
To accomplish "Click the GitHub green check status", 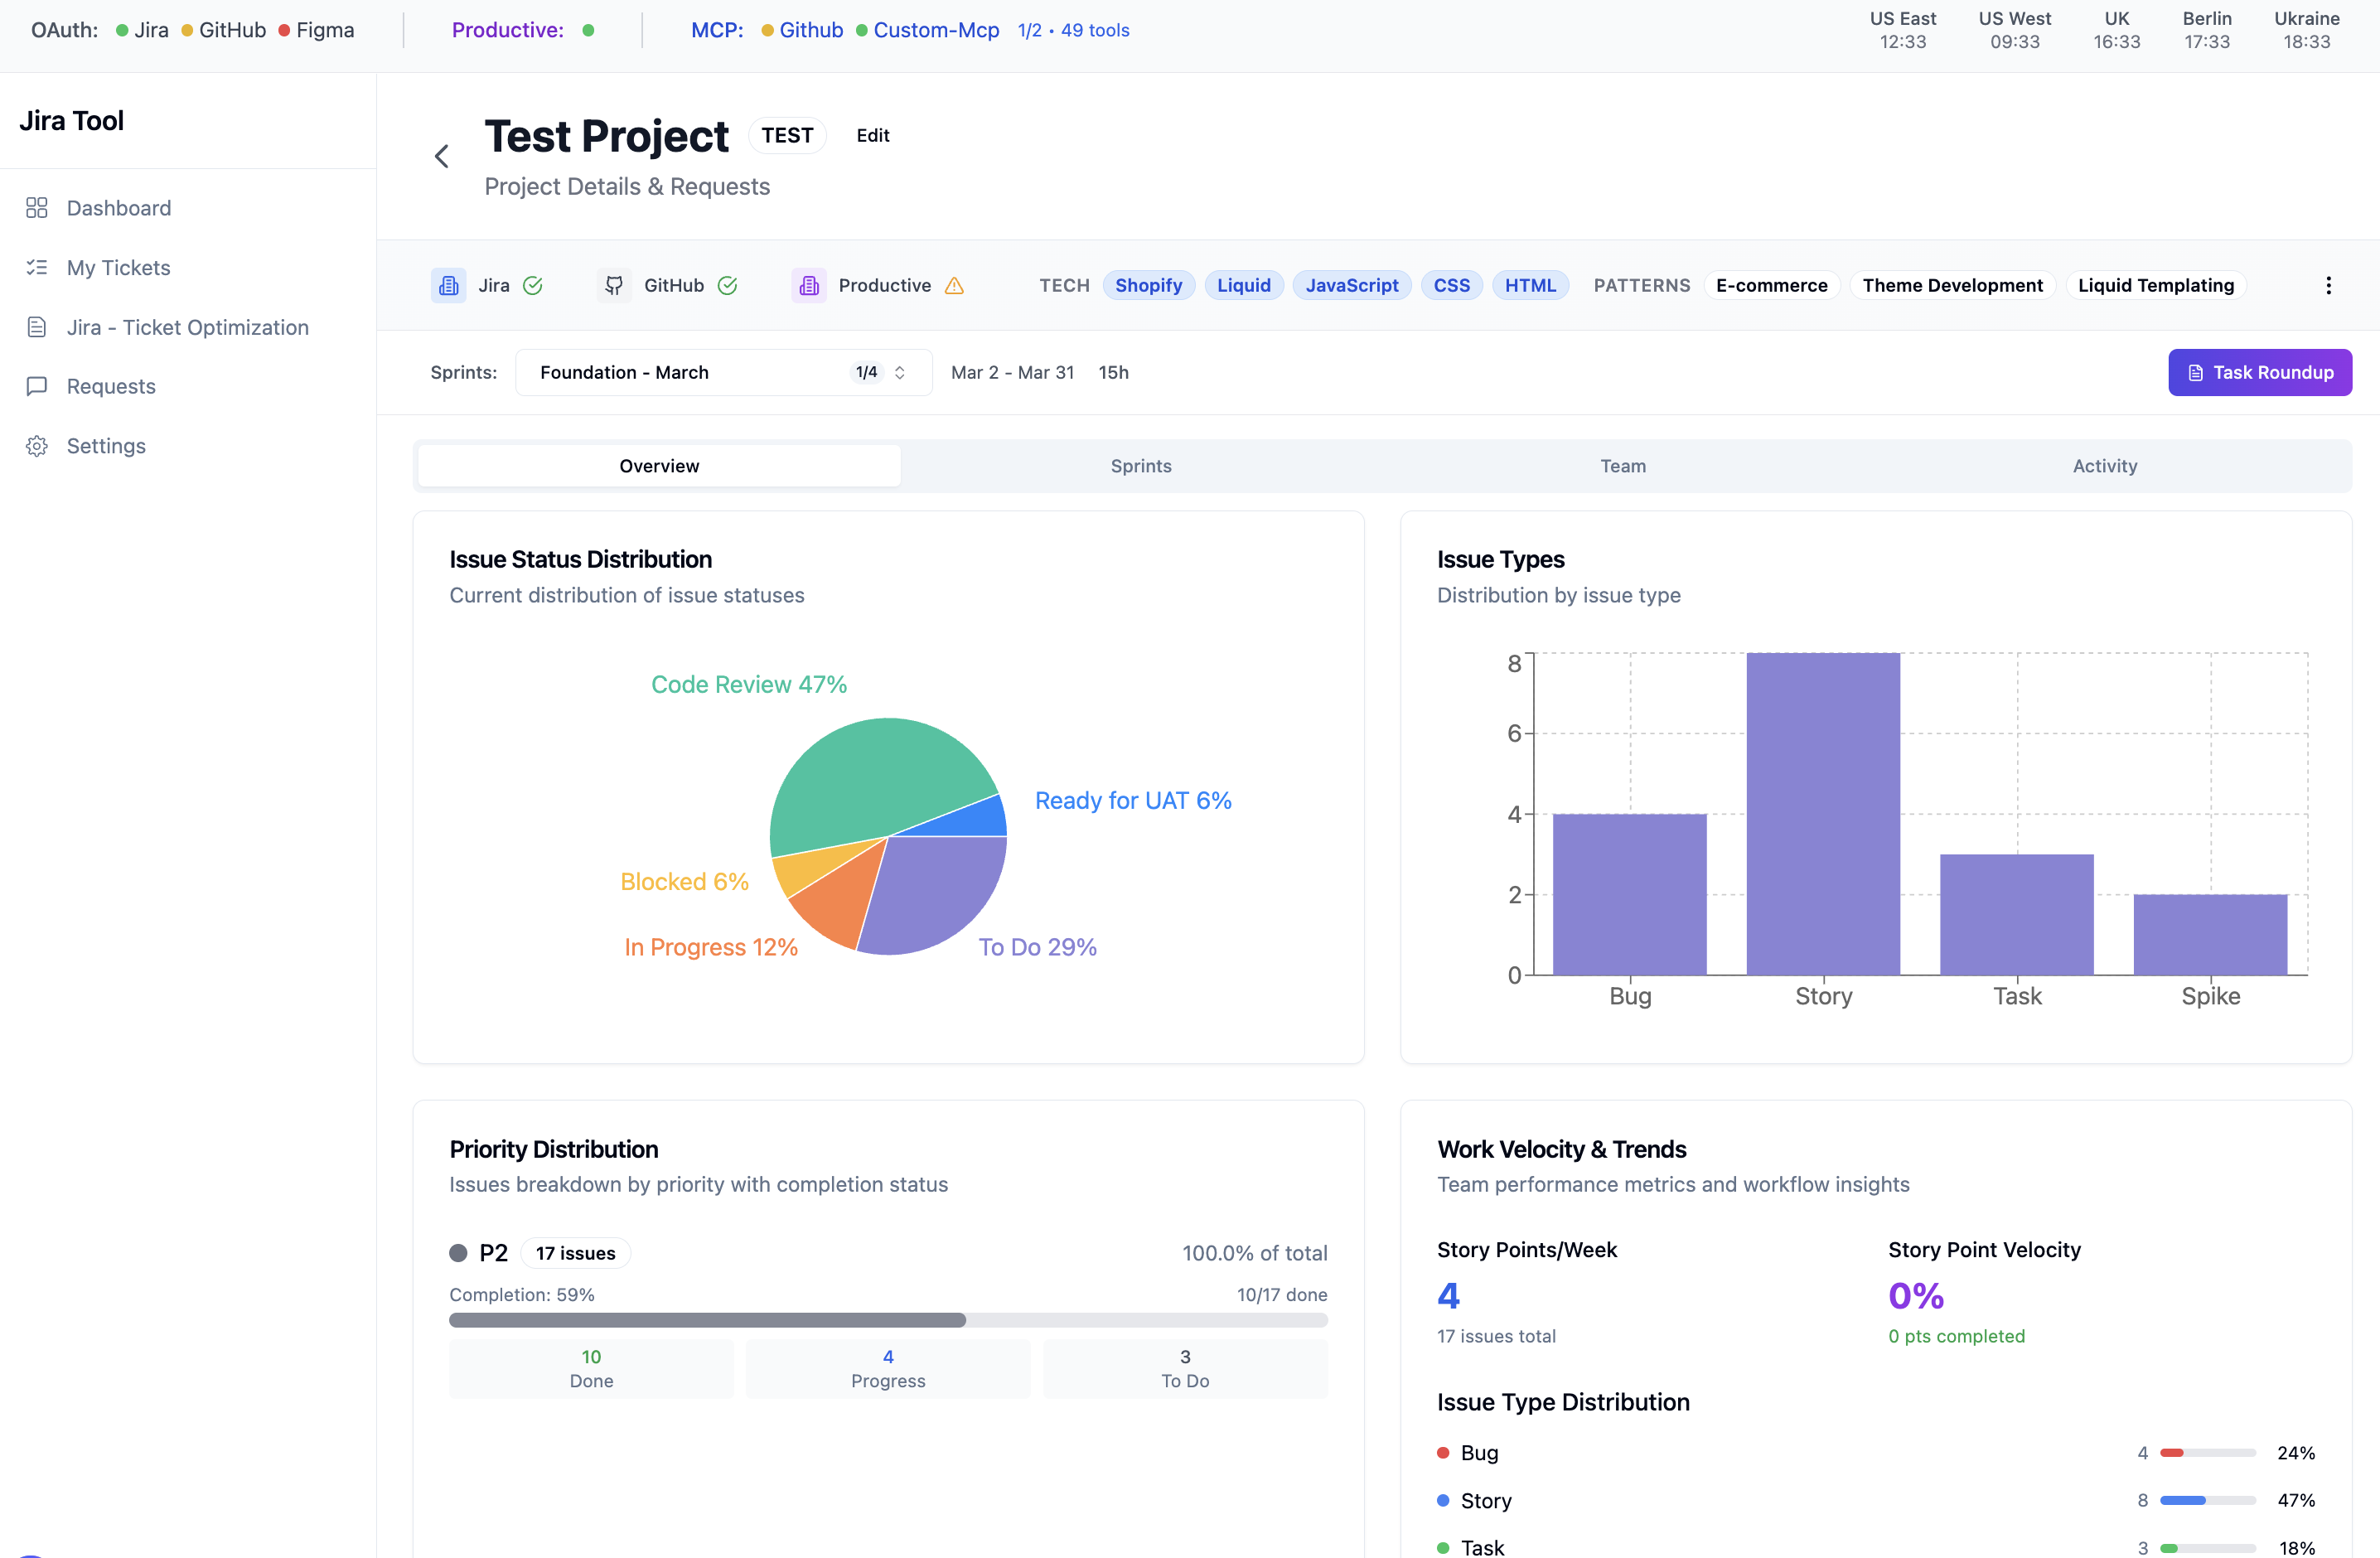I will (727, 286).
